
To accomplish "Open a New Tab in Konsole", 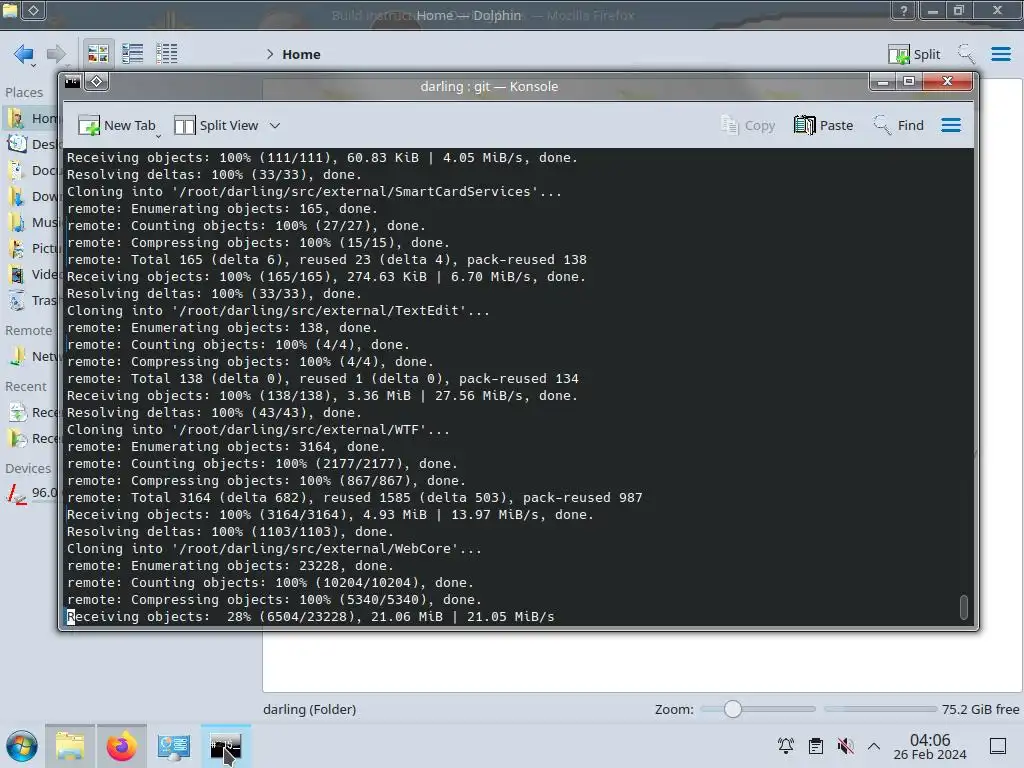I will coord(117,125).
